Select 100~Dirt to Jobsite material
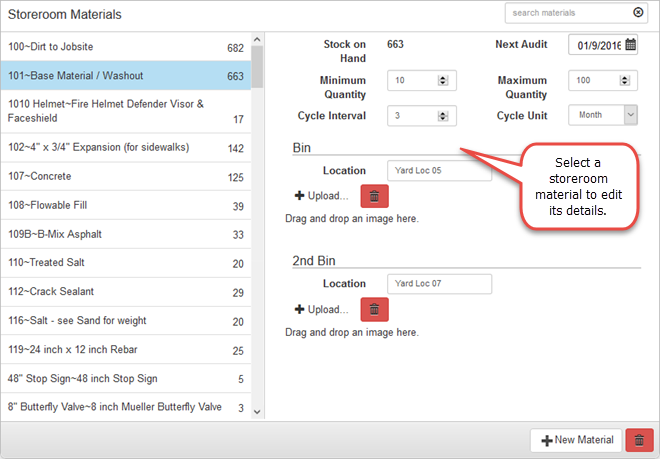The width and height of the screenshot is (660, 459). pos(125,48)
